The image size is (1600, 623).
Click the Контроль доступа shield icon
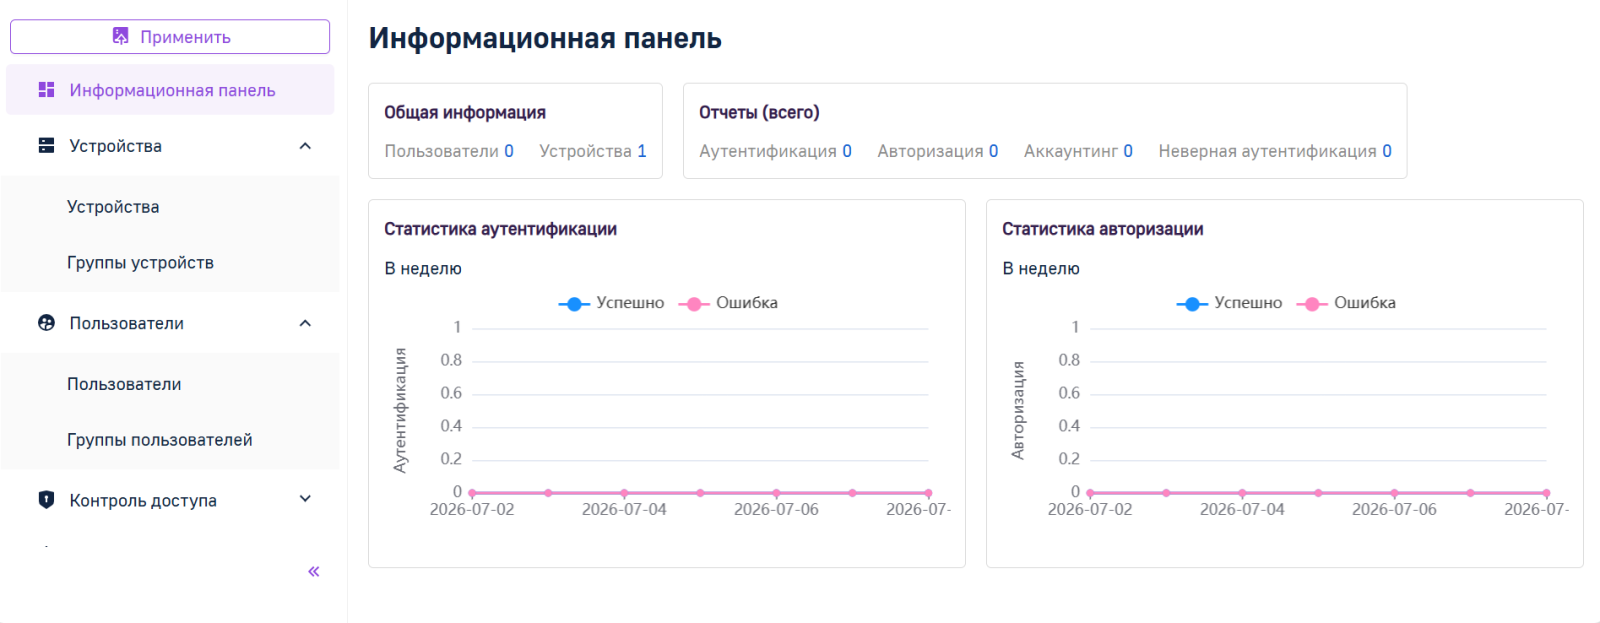click(46, 500)
